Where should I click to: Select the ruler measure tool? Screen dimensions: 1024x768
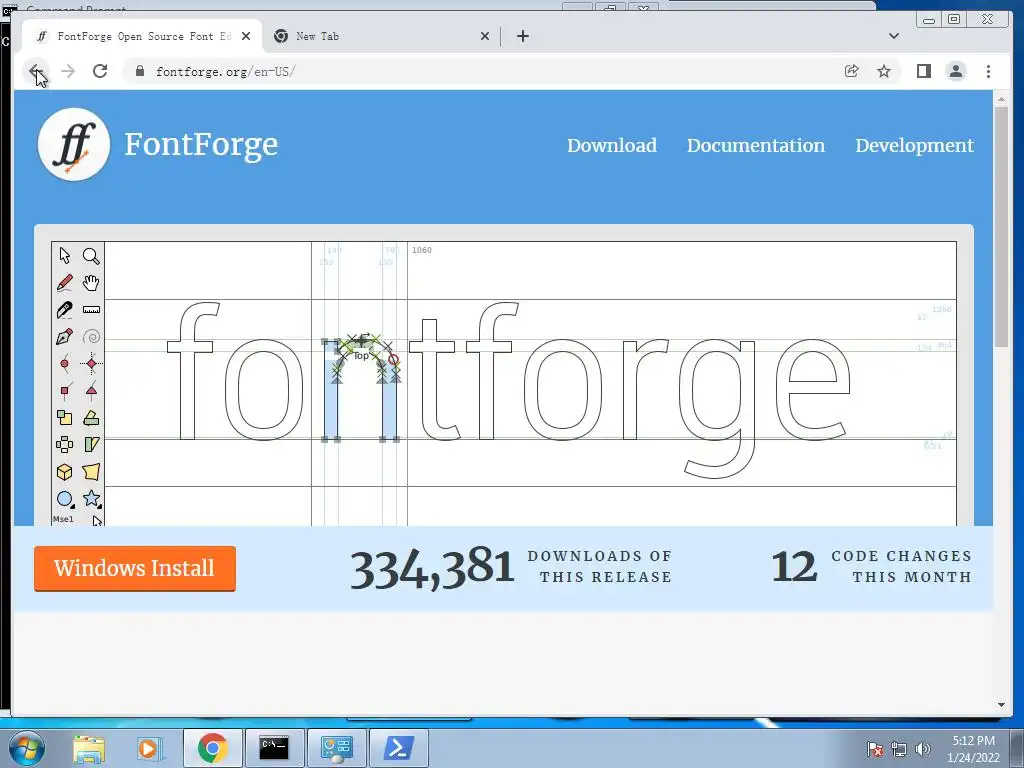[91, 310]
